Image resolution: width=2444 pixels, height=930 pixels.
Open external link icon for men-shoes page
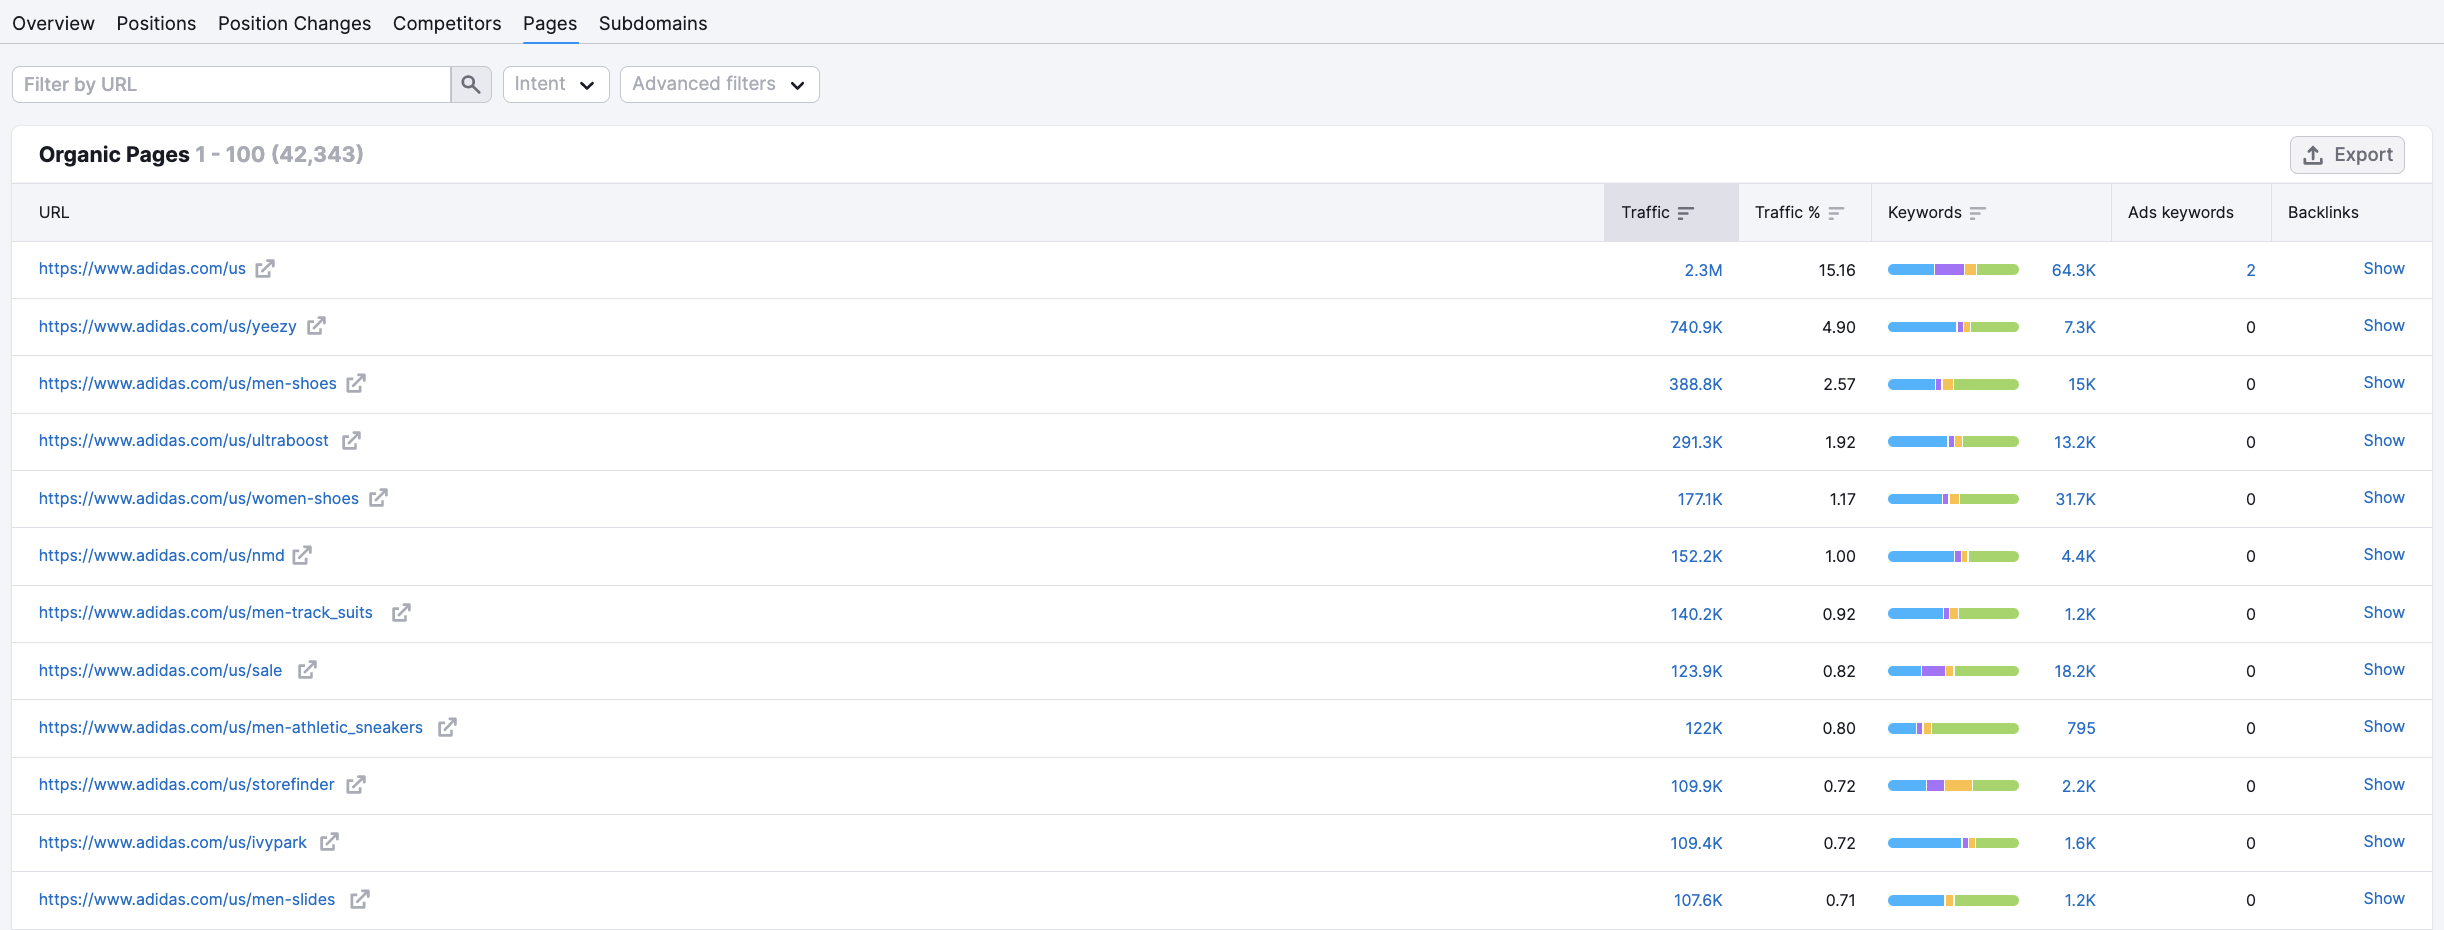(356, 383)
